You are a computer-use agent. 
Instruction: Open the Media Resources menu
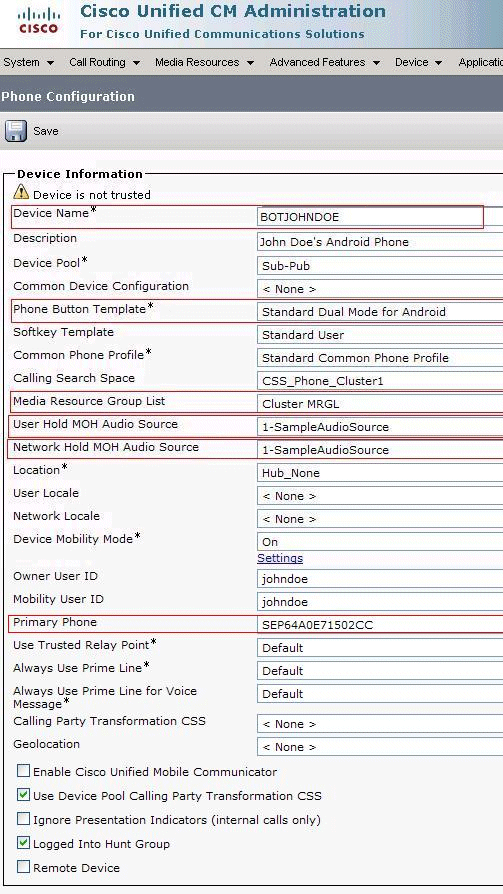click(x=204, y=62)
